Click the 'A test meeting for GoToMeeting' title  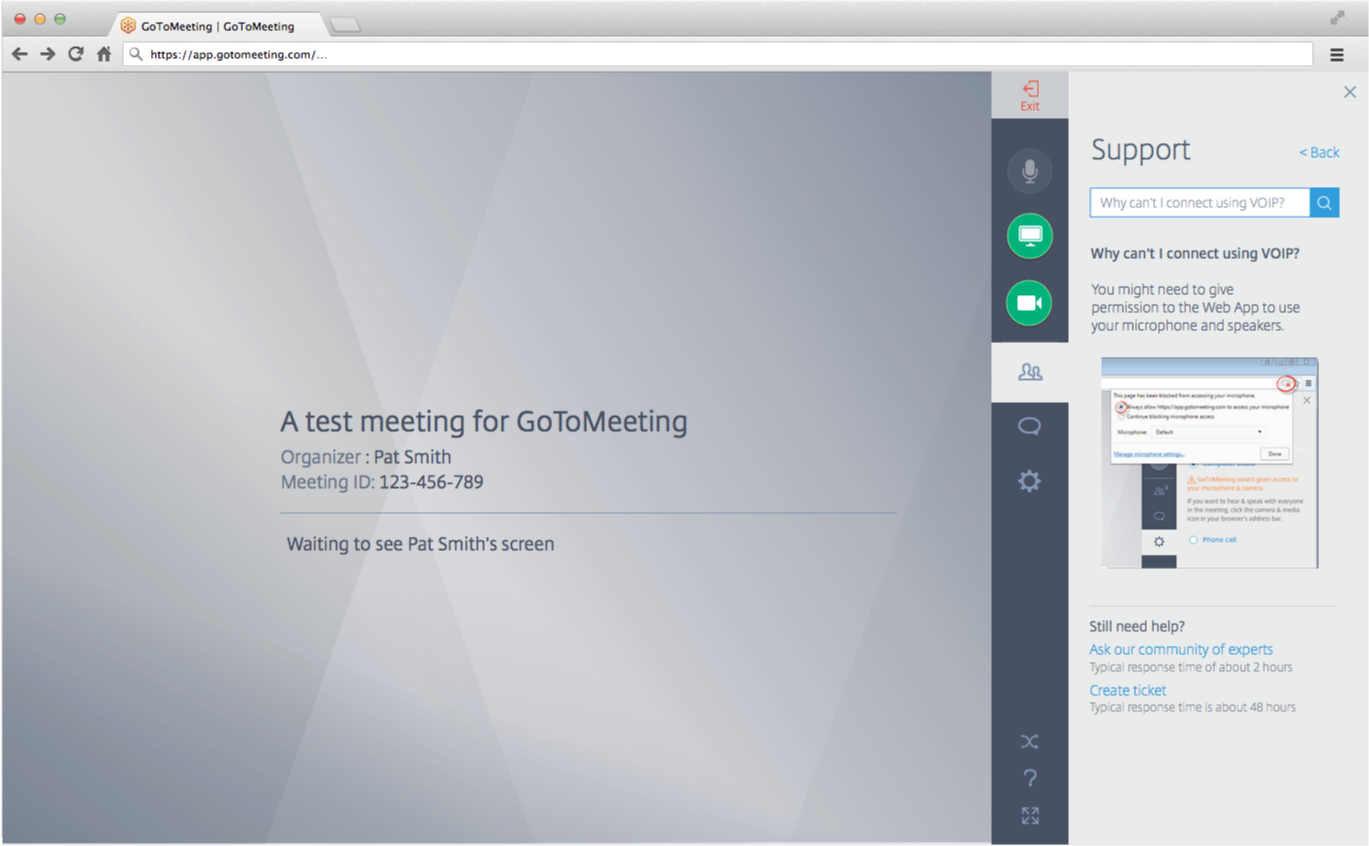(x=484, y=421)
